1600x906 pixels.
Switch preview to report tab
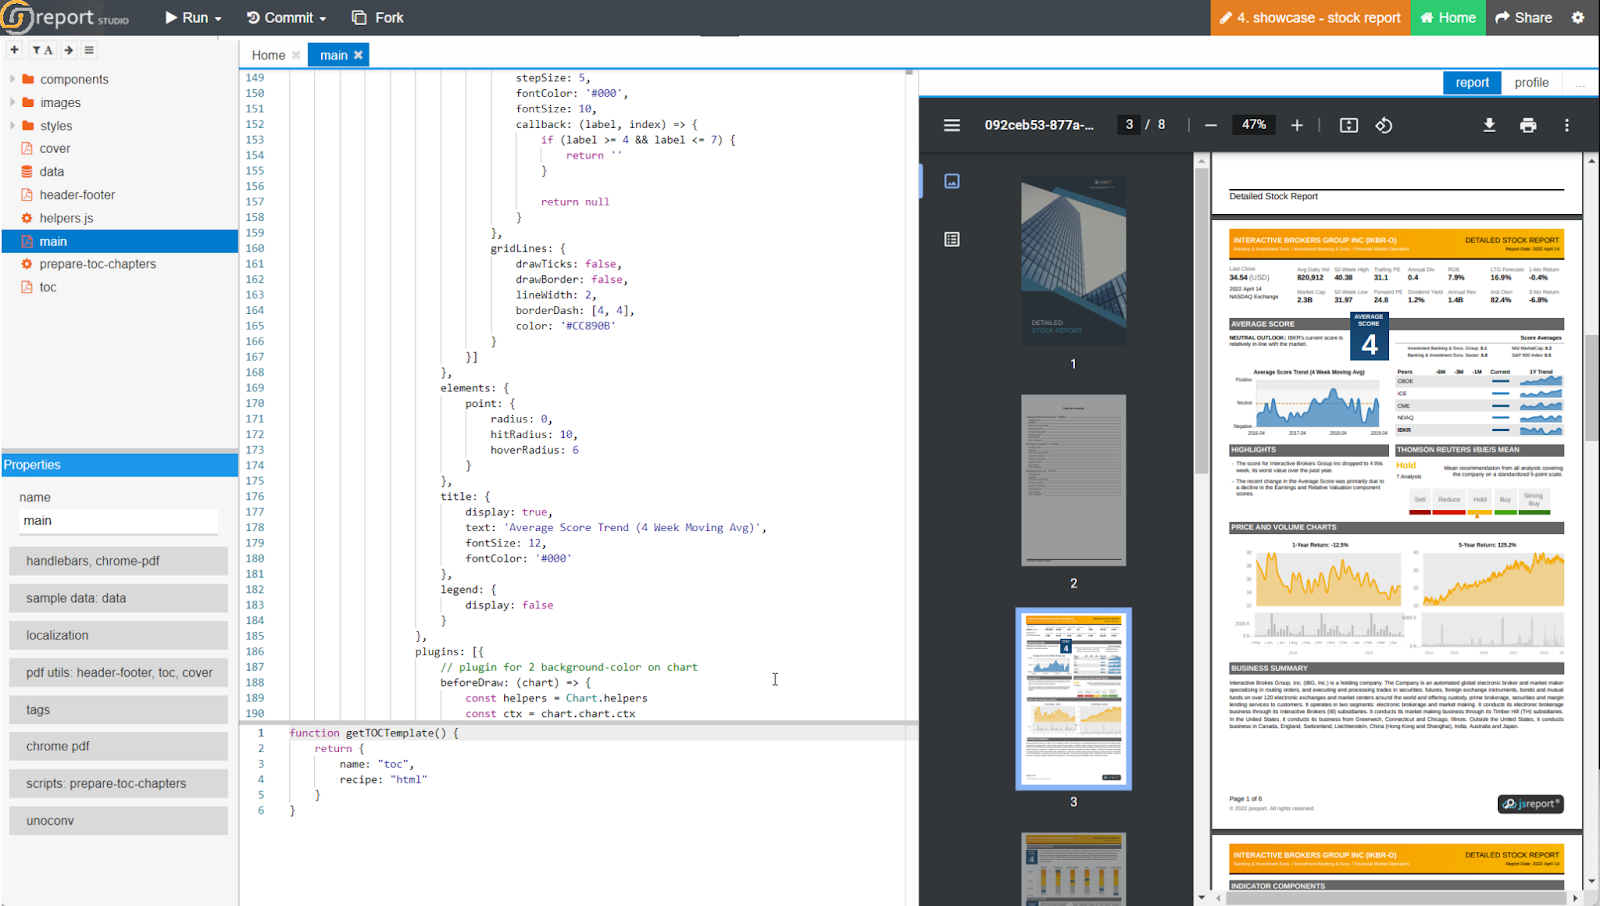(x=1472, y=82)
